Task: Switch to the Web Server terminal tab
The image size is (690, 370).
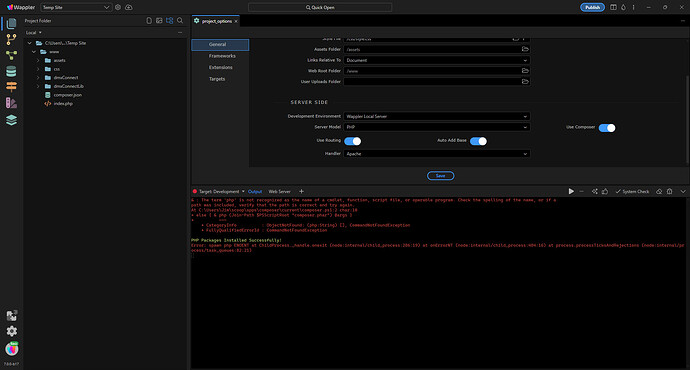Action: (x=279, y=191)
